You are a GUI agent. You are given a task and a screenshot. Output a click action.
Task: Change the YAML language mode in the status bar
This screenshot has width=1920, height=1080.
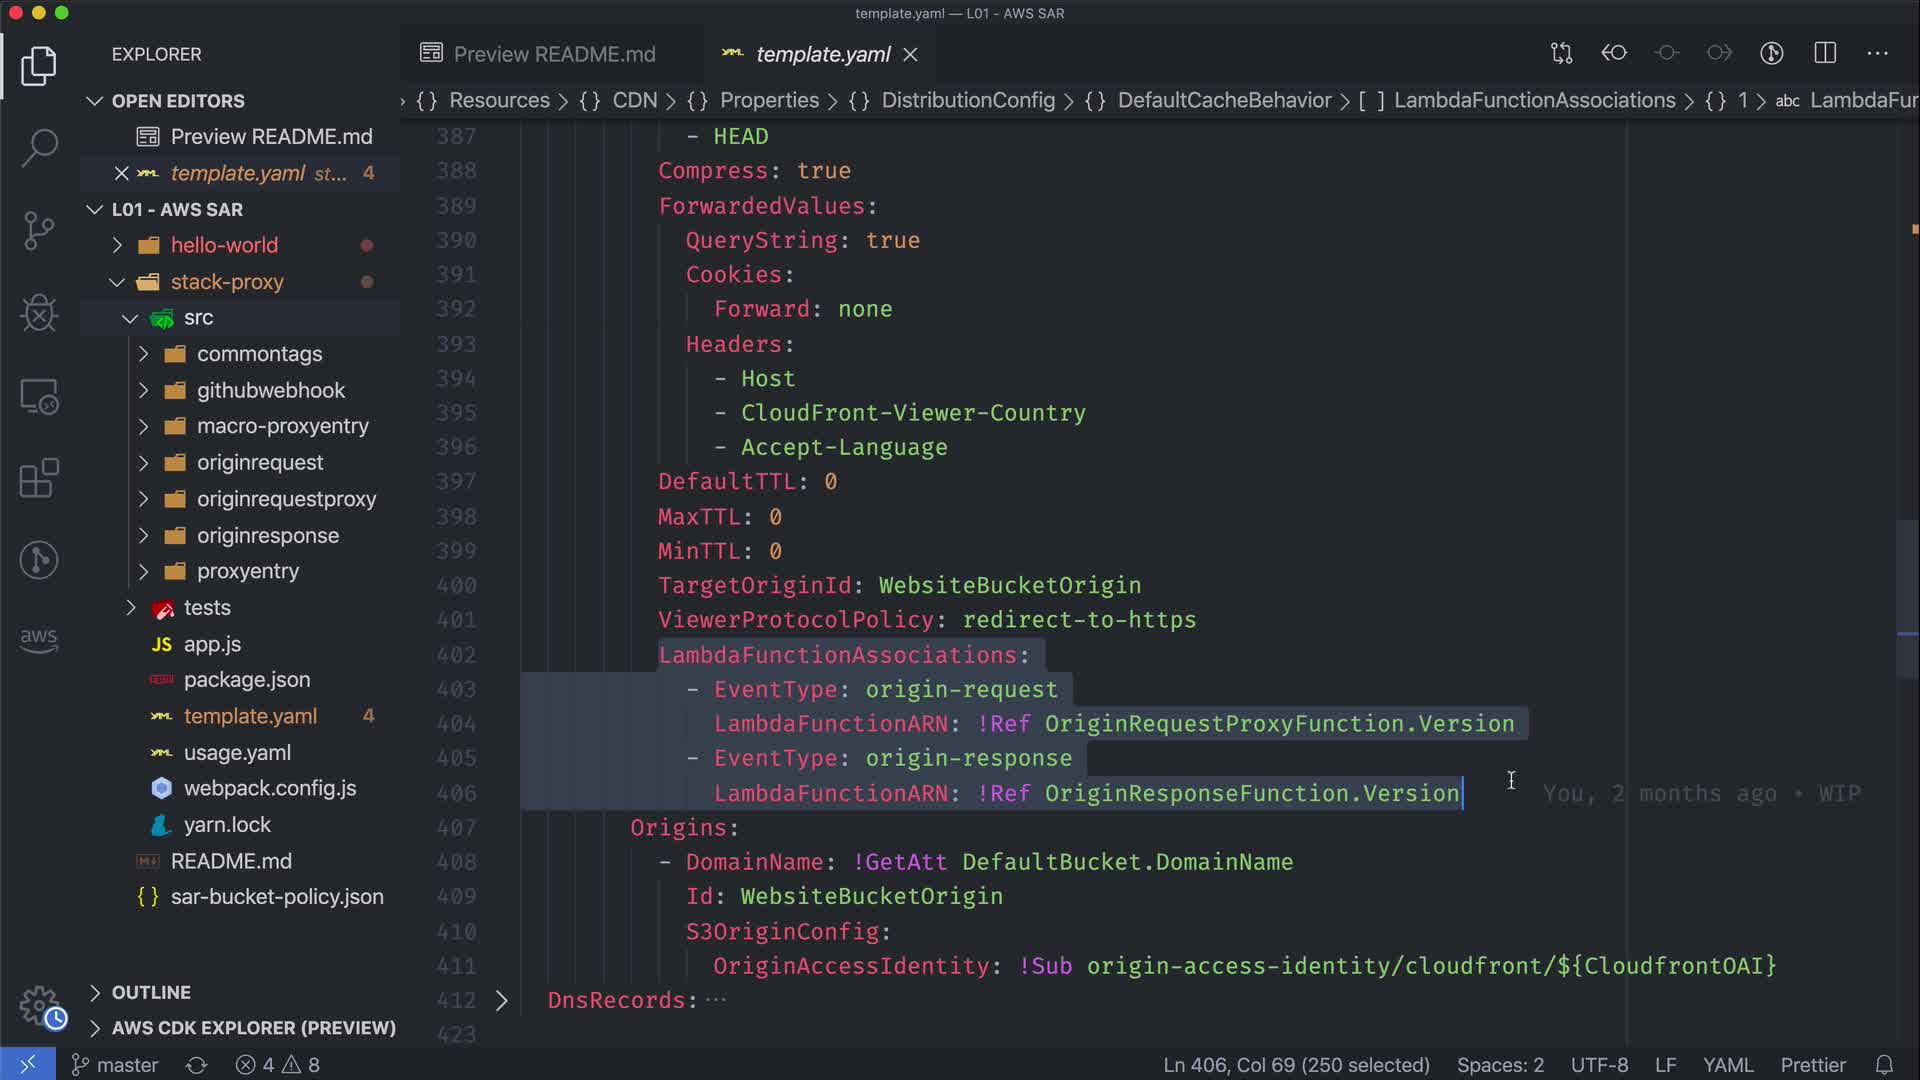(1727, 1065)
